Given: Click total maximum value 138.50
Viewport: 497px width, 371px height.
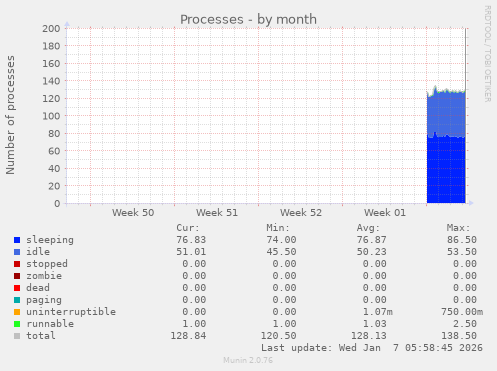Looking at the screenshot, I should [458, 336].
